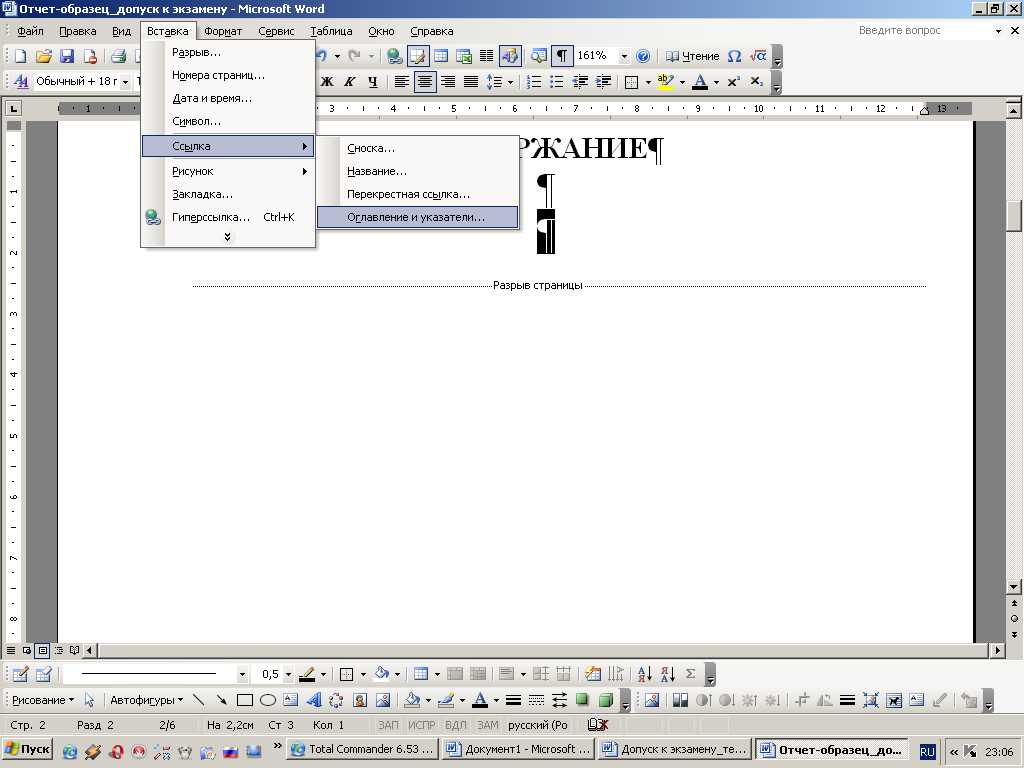Click the Пуск start button
Viewport: 1024px width, 768px height.
click(x=27, y=749)
